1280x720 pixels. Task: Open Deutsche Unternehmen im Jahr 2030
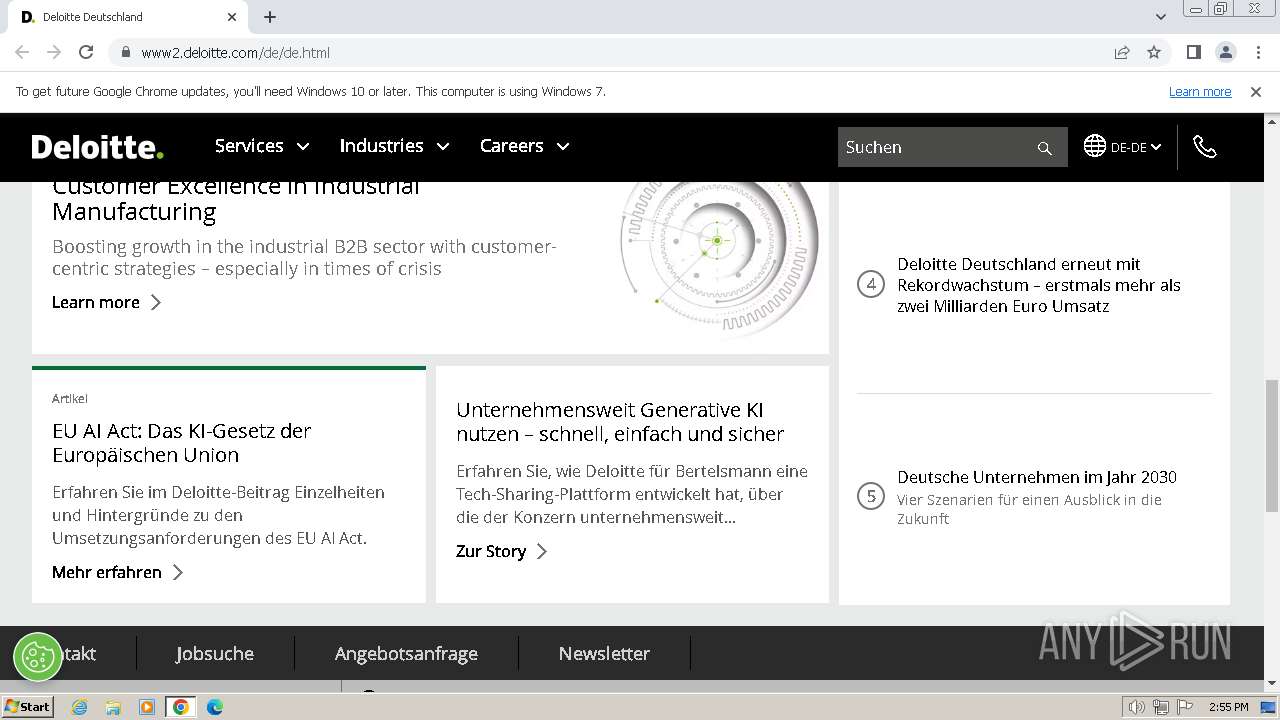1037,477
